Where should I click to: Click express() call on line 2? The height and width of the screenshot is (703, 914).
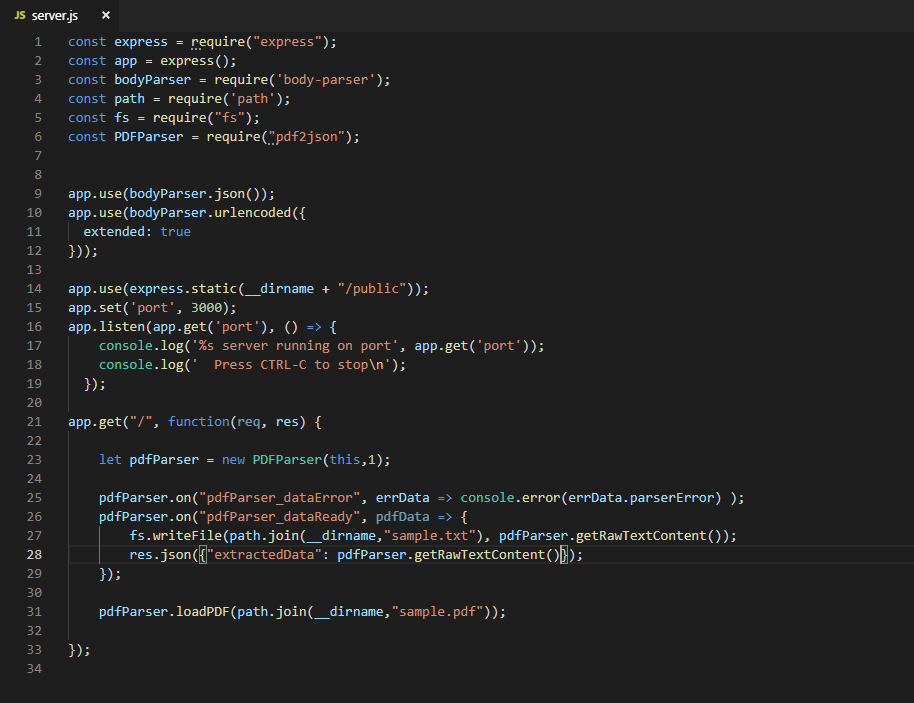195,61
